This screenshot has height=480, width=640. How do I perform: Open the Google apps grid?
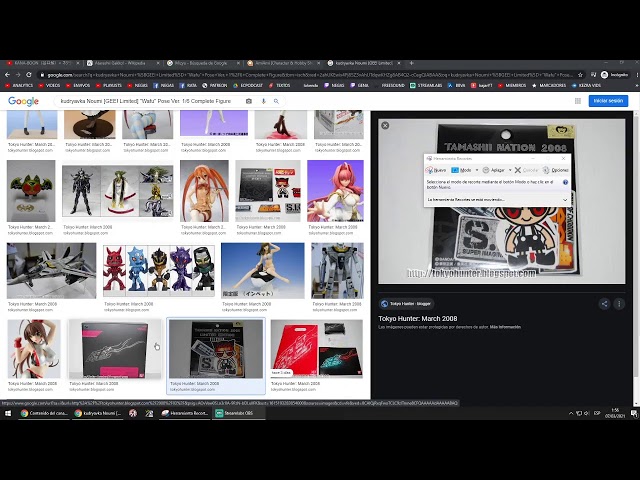(578, 101)
